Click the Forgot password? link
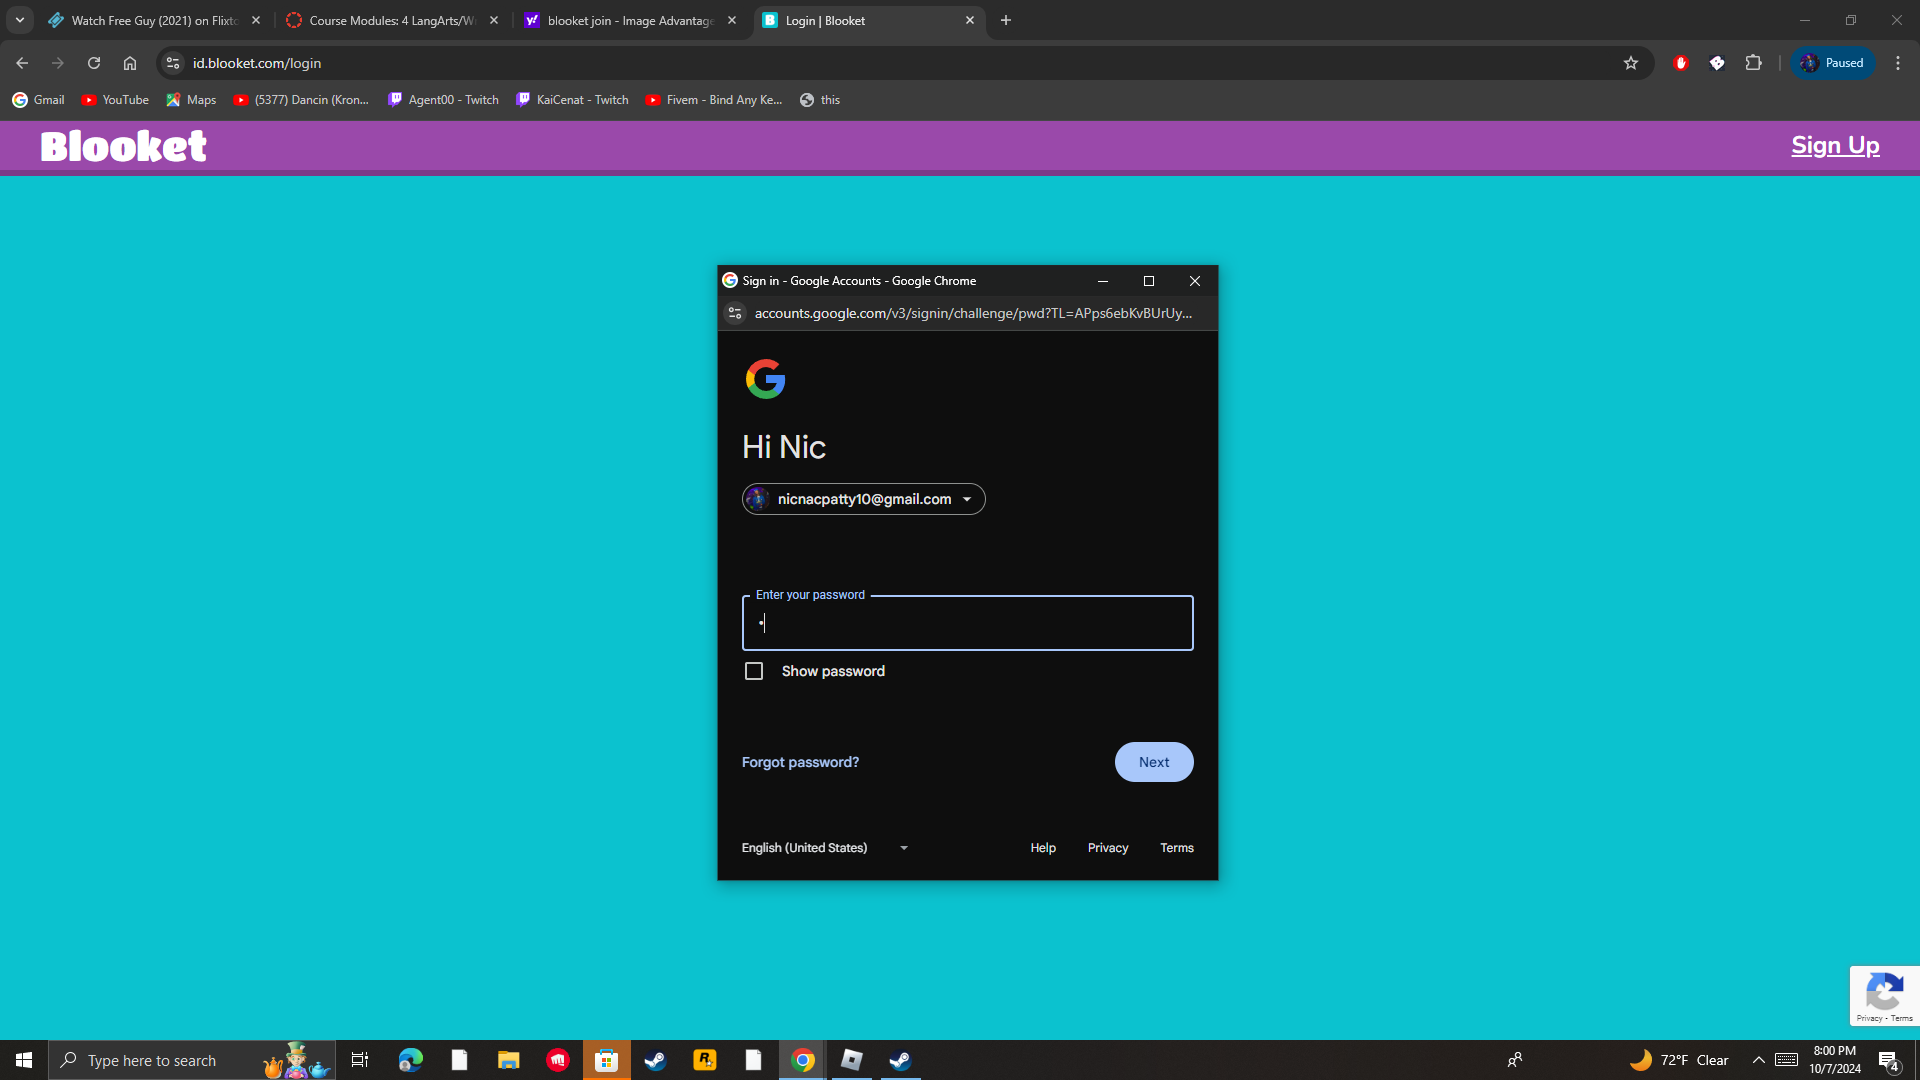The image size is (1920, 1080). pos(800,762)
